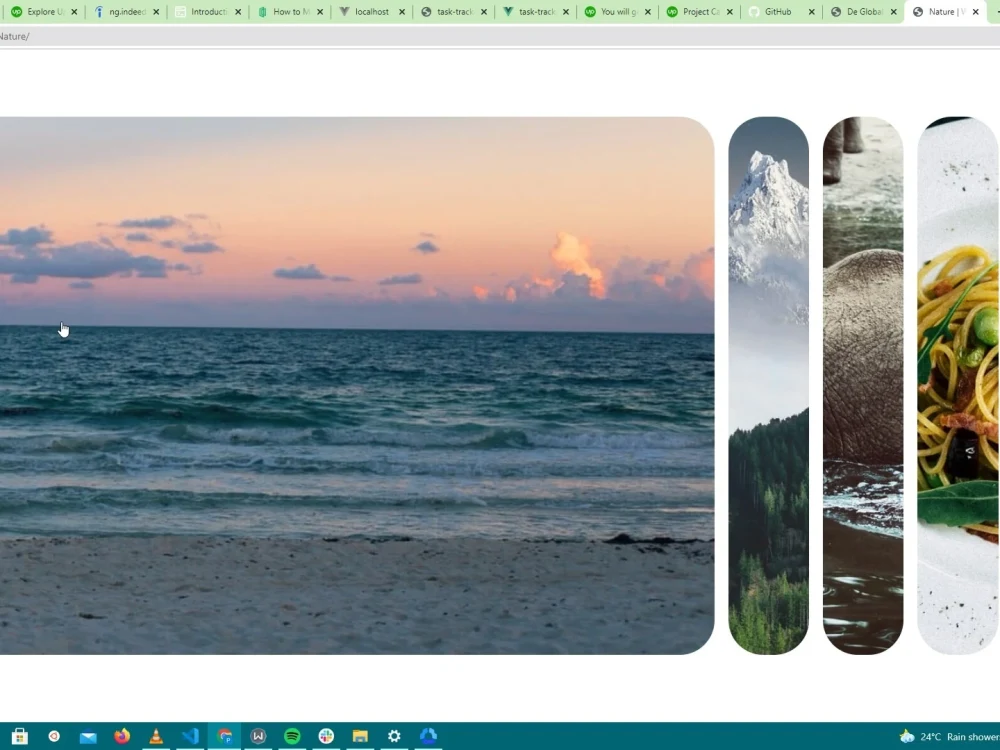
Task: Open Microsoft Store from the taskbar
Action: click(x=20, y=736)
